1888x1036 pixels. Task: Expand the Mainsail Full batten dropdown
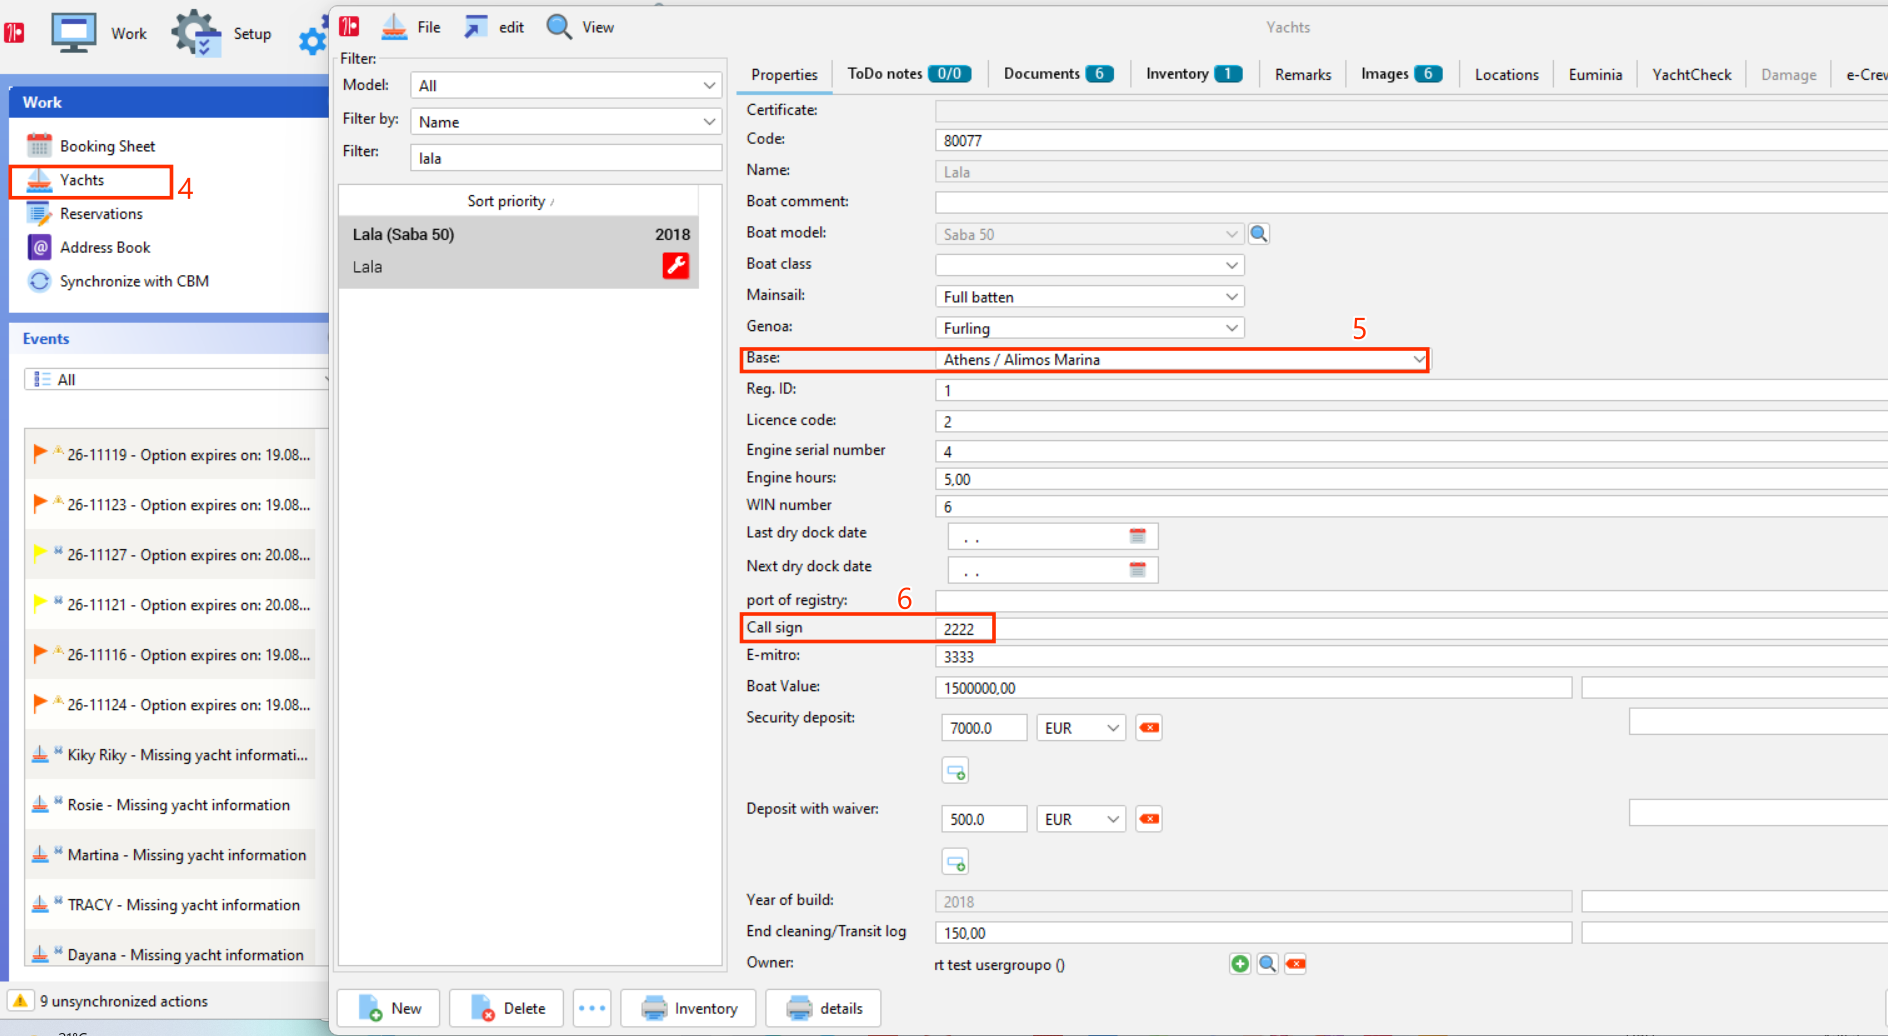click(1090, 297)
